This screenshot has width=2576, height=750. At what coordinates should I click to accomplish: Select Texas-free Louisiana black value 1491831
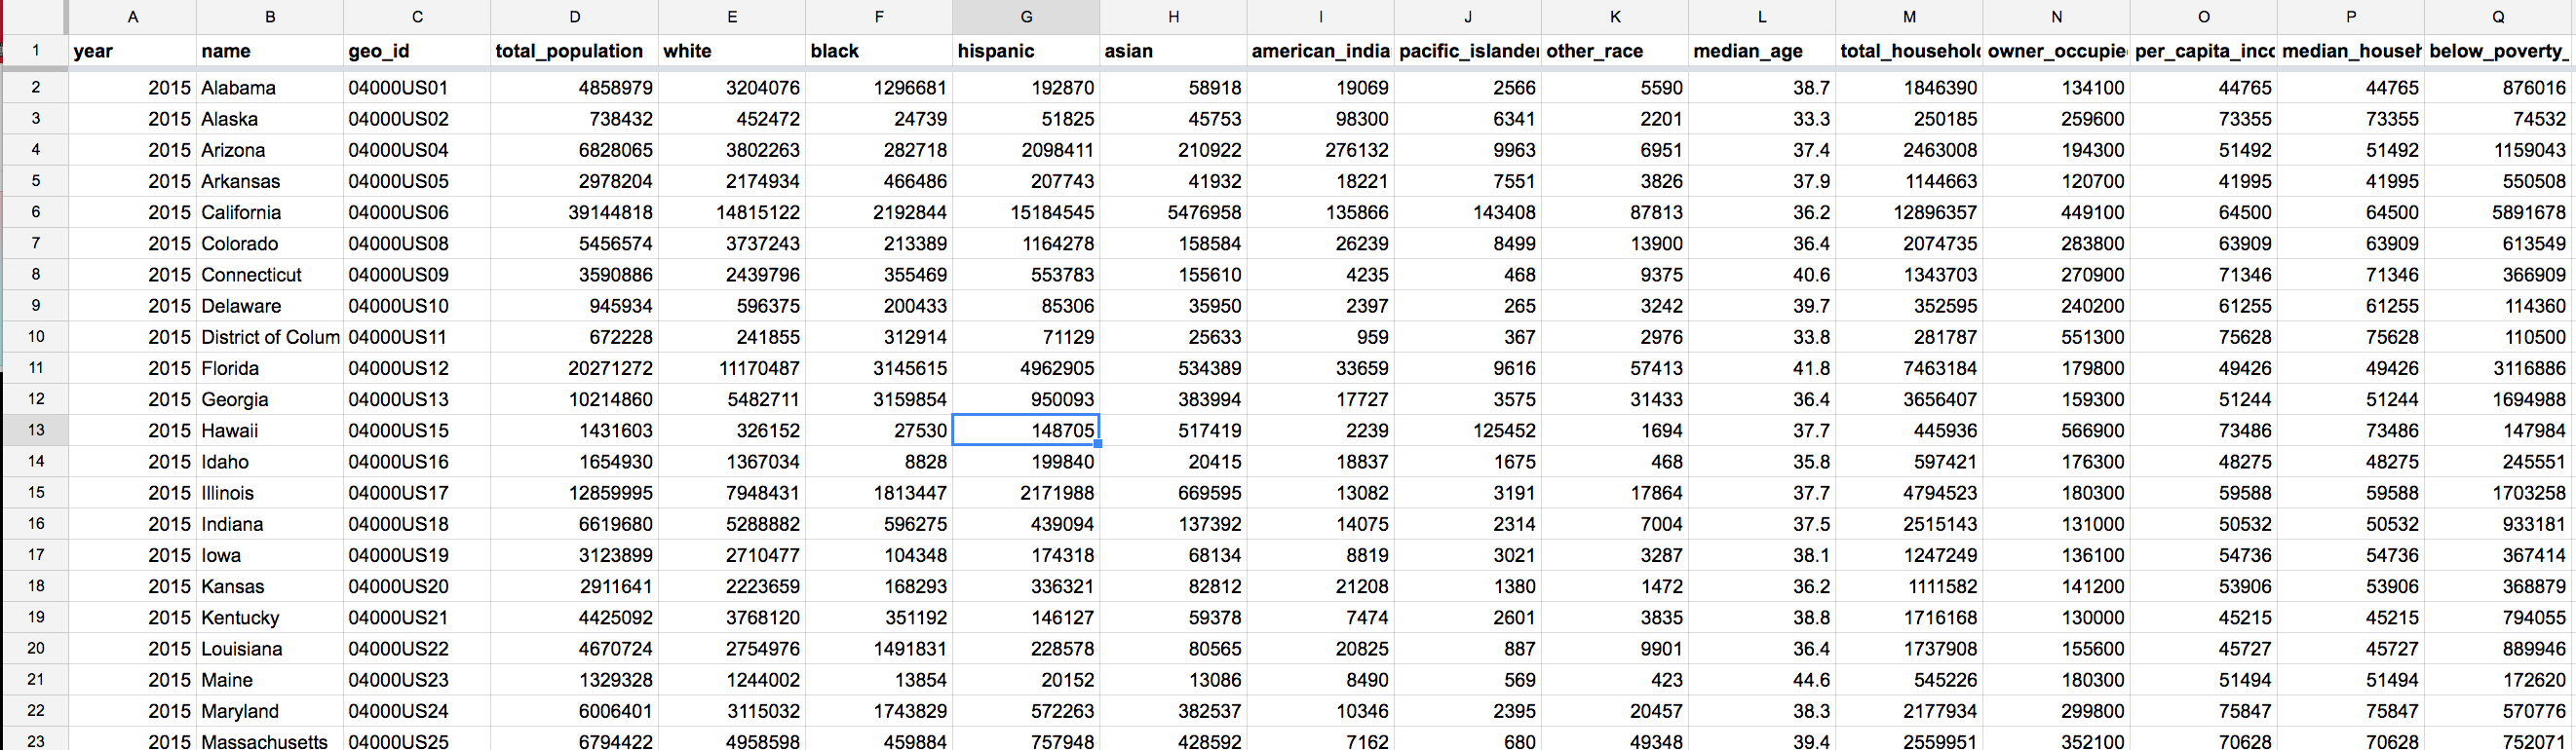[879, 649]
